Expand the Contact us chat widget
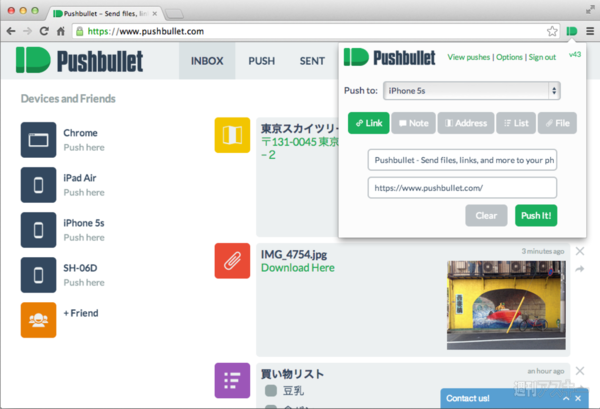The width and height of the screenshot is (600, 409). pyautogui.click(x=566, y=399)
